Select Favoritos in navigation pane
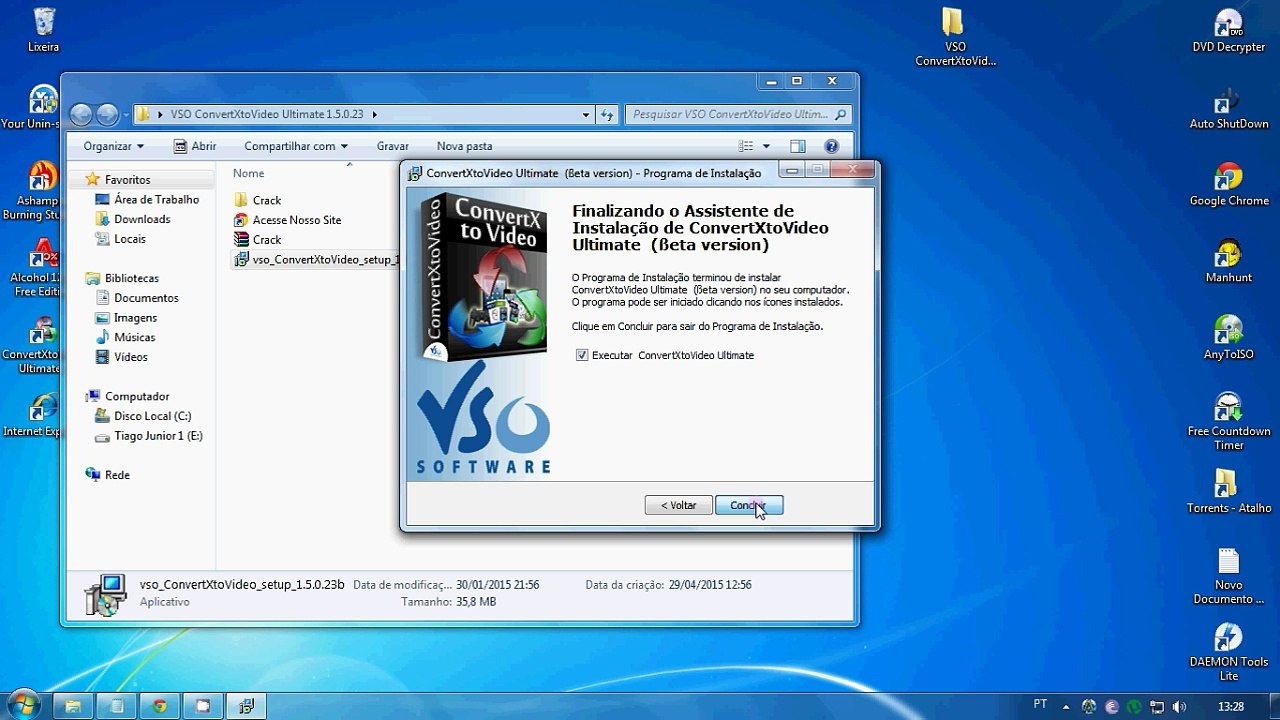 click(127, 179)
